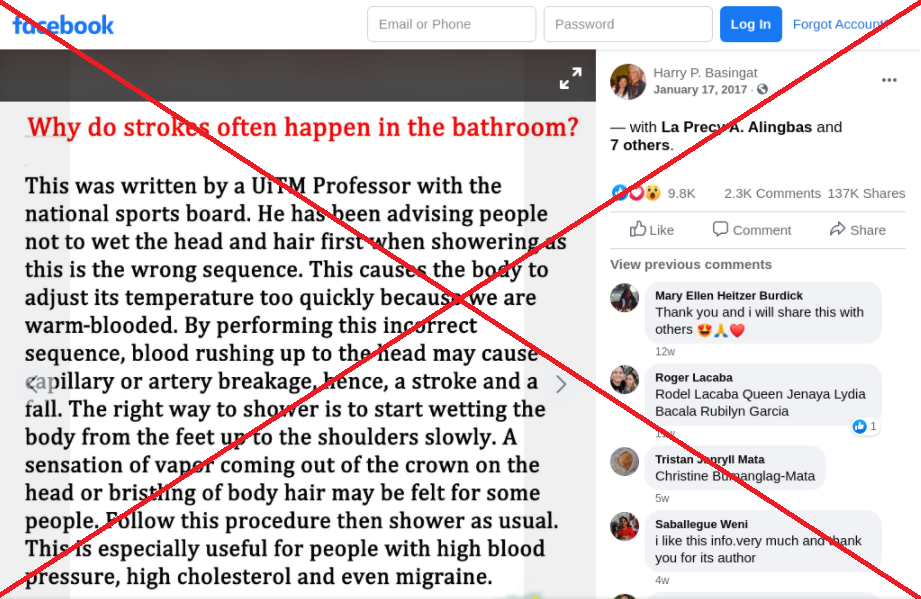The width and height of the screenshot is (921, 599).
Task: Focus the Password input field
Action: click(x=628, y=24)
